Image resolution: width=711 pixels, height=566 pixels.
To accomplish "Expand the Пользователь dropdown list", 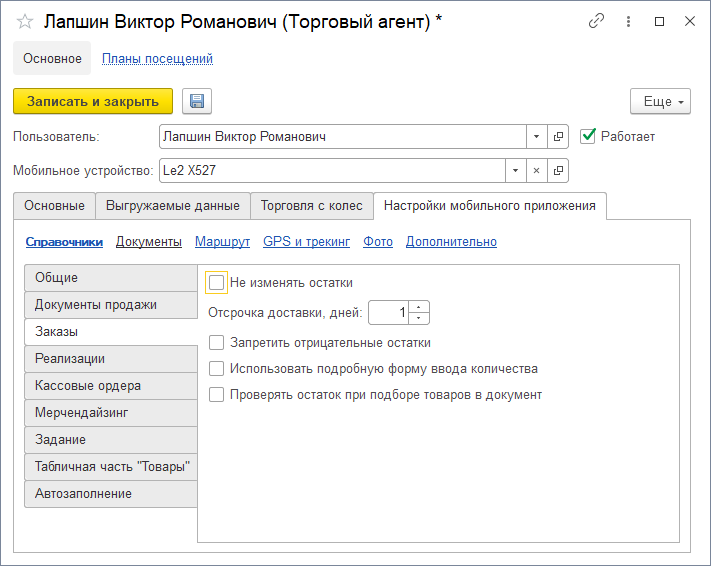I will tap(536, 137).
